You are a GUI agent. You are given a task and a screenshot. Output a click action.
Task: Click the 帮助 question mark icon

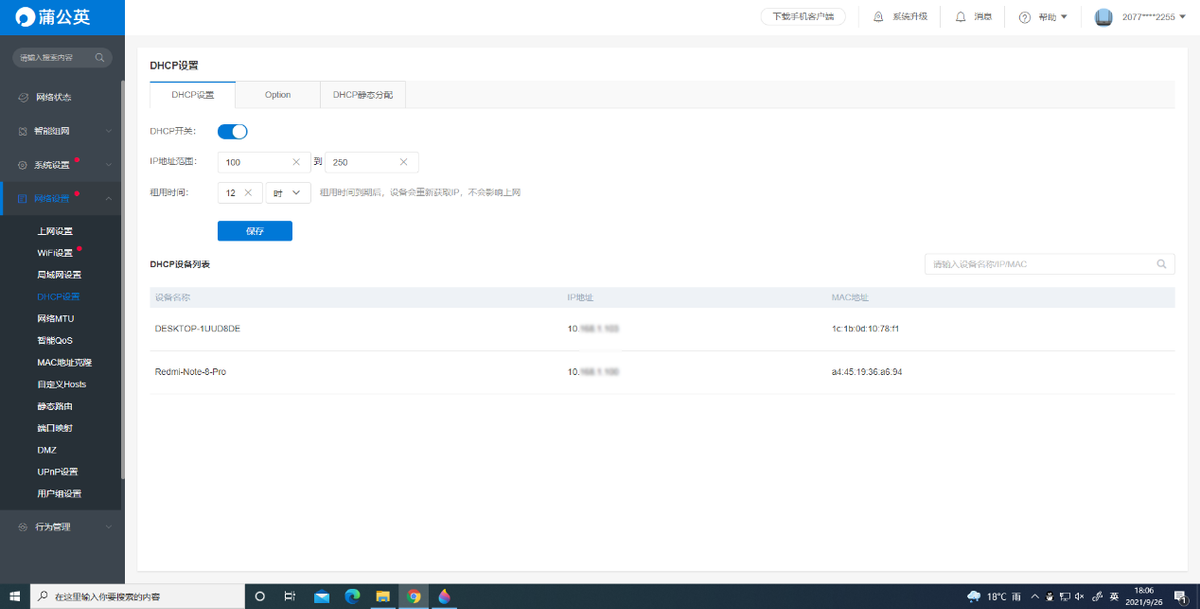click(1025, 17)
